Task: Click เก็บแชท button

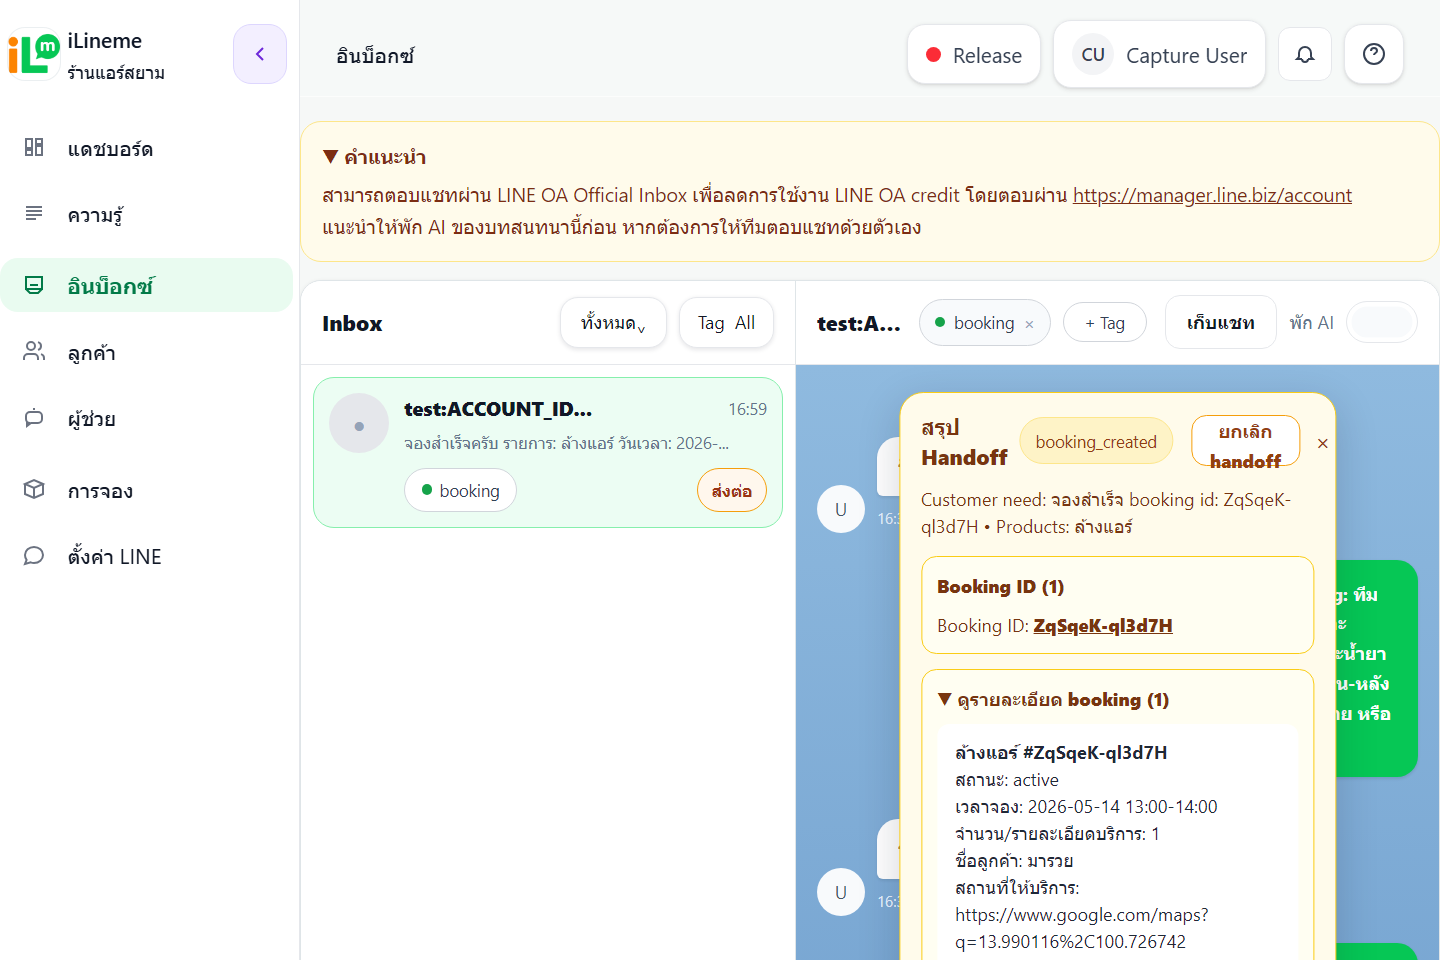Action: pyautogui.click(x=1220, y=322)
